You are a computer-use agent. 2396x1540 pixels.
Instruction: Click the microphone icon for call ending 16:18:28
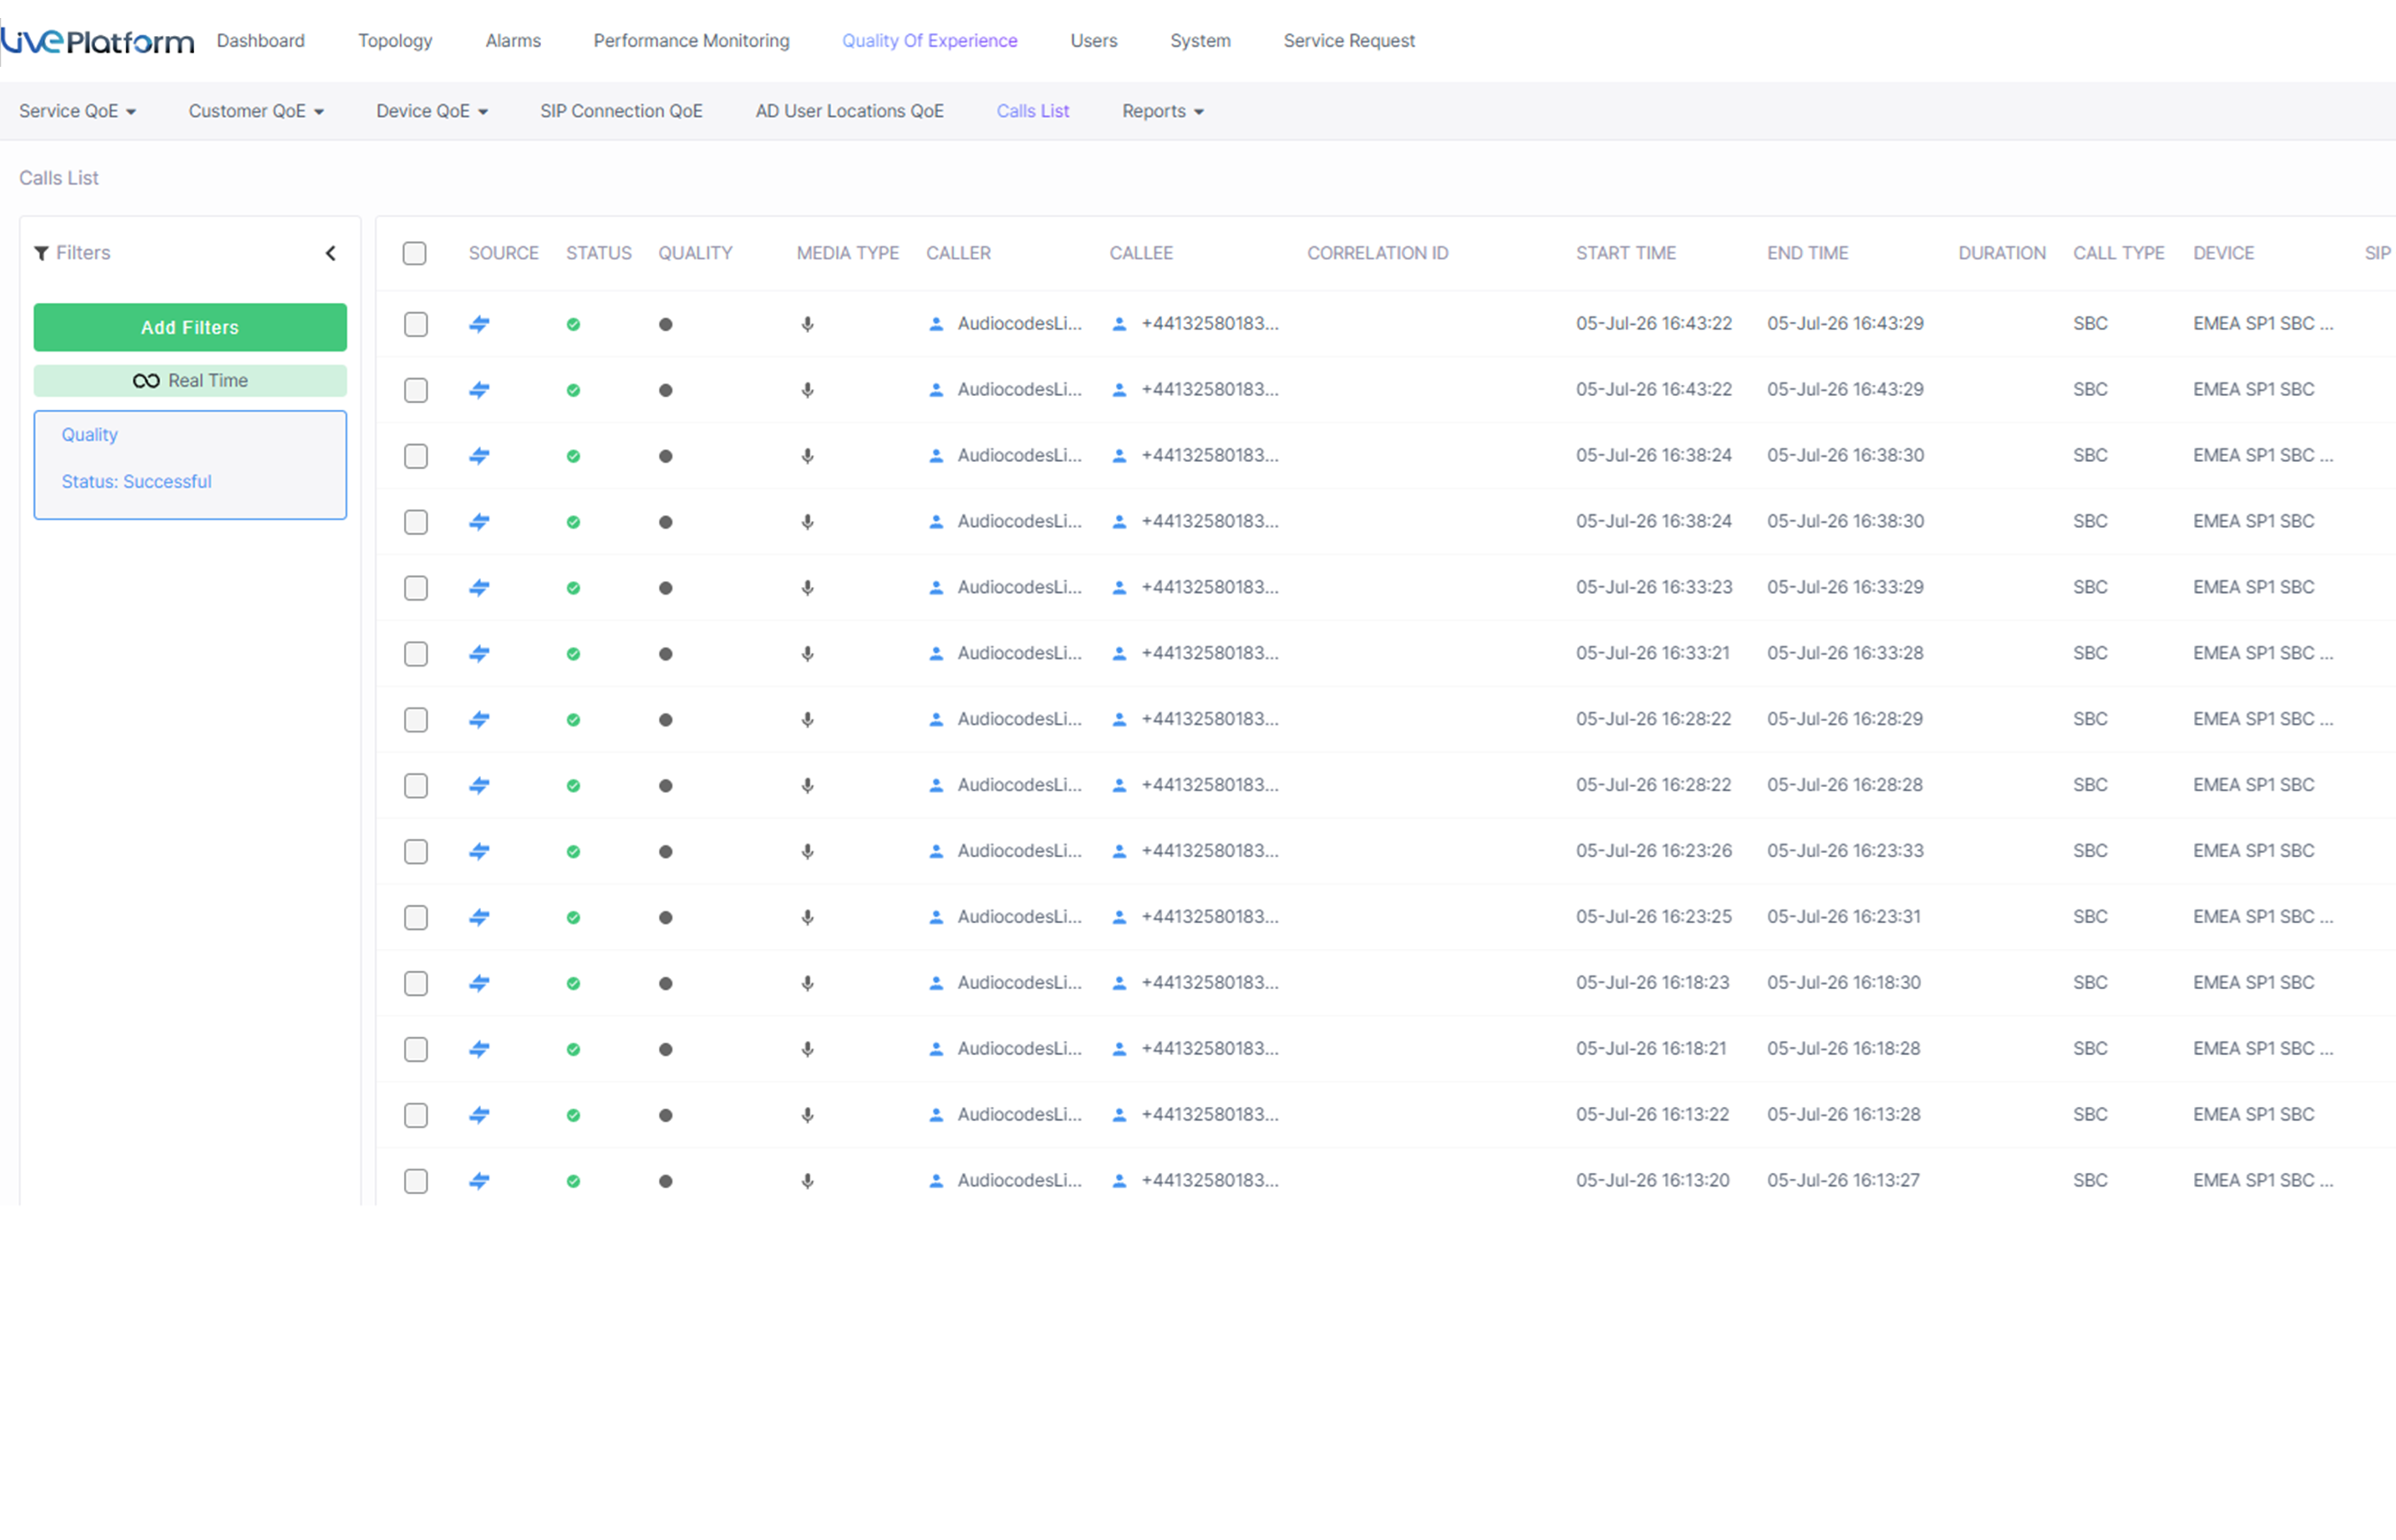pyautogui.click(x=808, y=1050)
